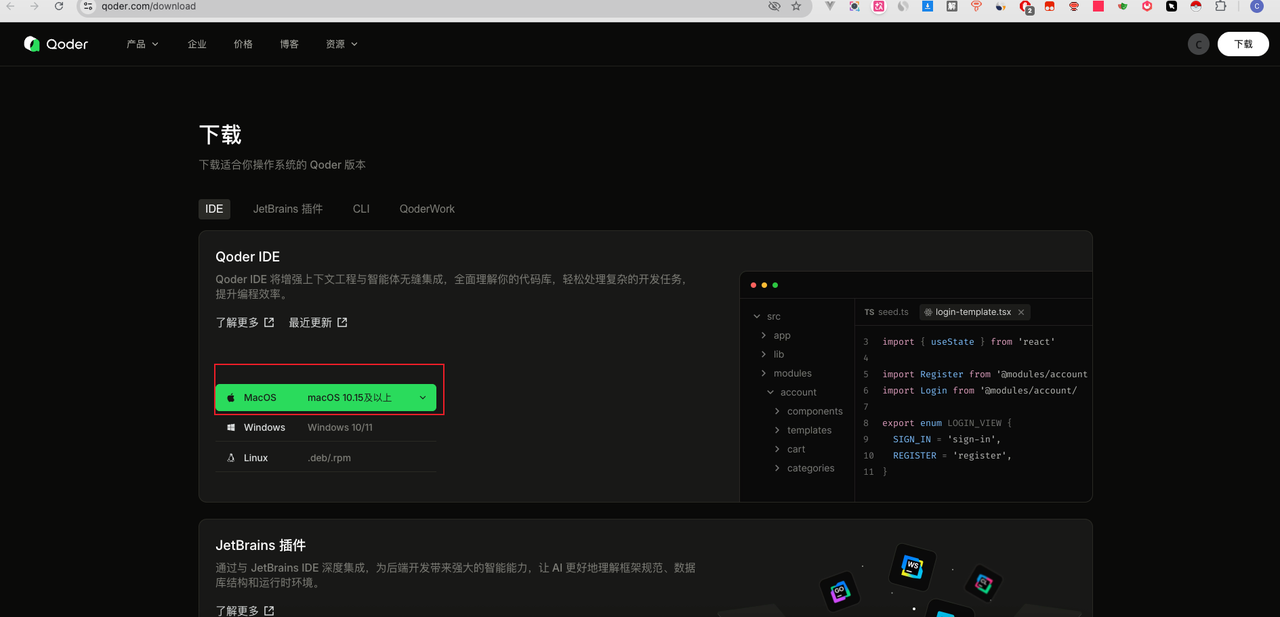Bookmark this page with the star icon

(796, 6)
